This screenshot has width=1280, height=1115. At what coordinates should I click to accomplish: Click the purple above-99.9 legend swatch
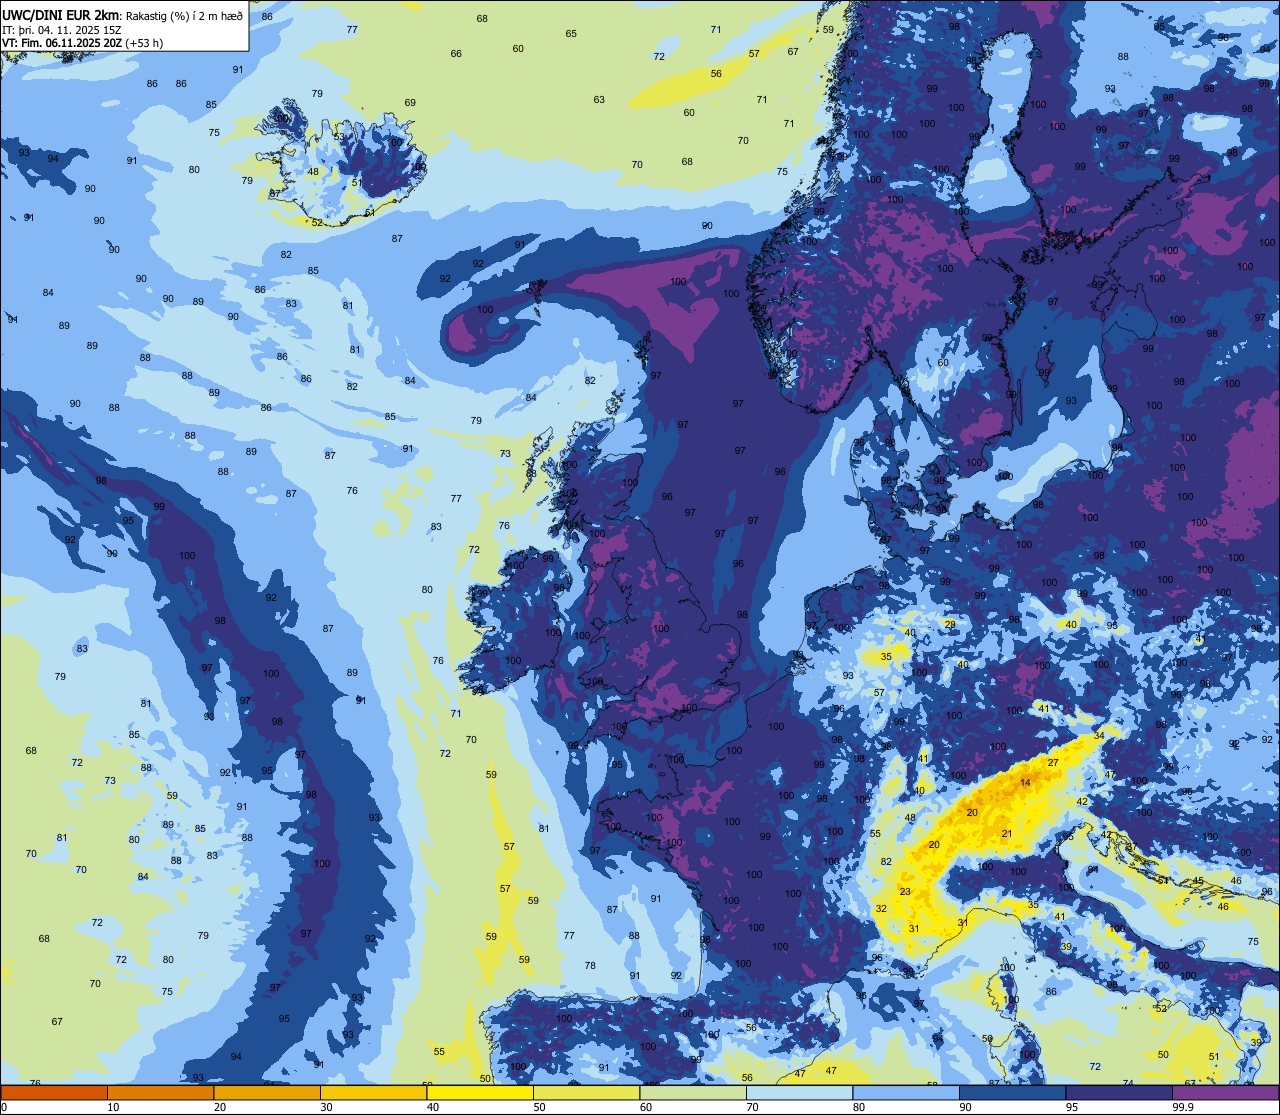(1225, 1093)
